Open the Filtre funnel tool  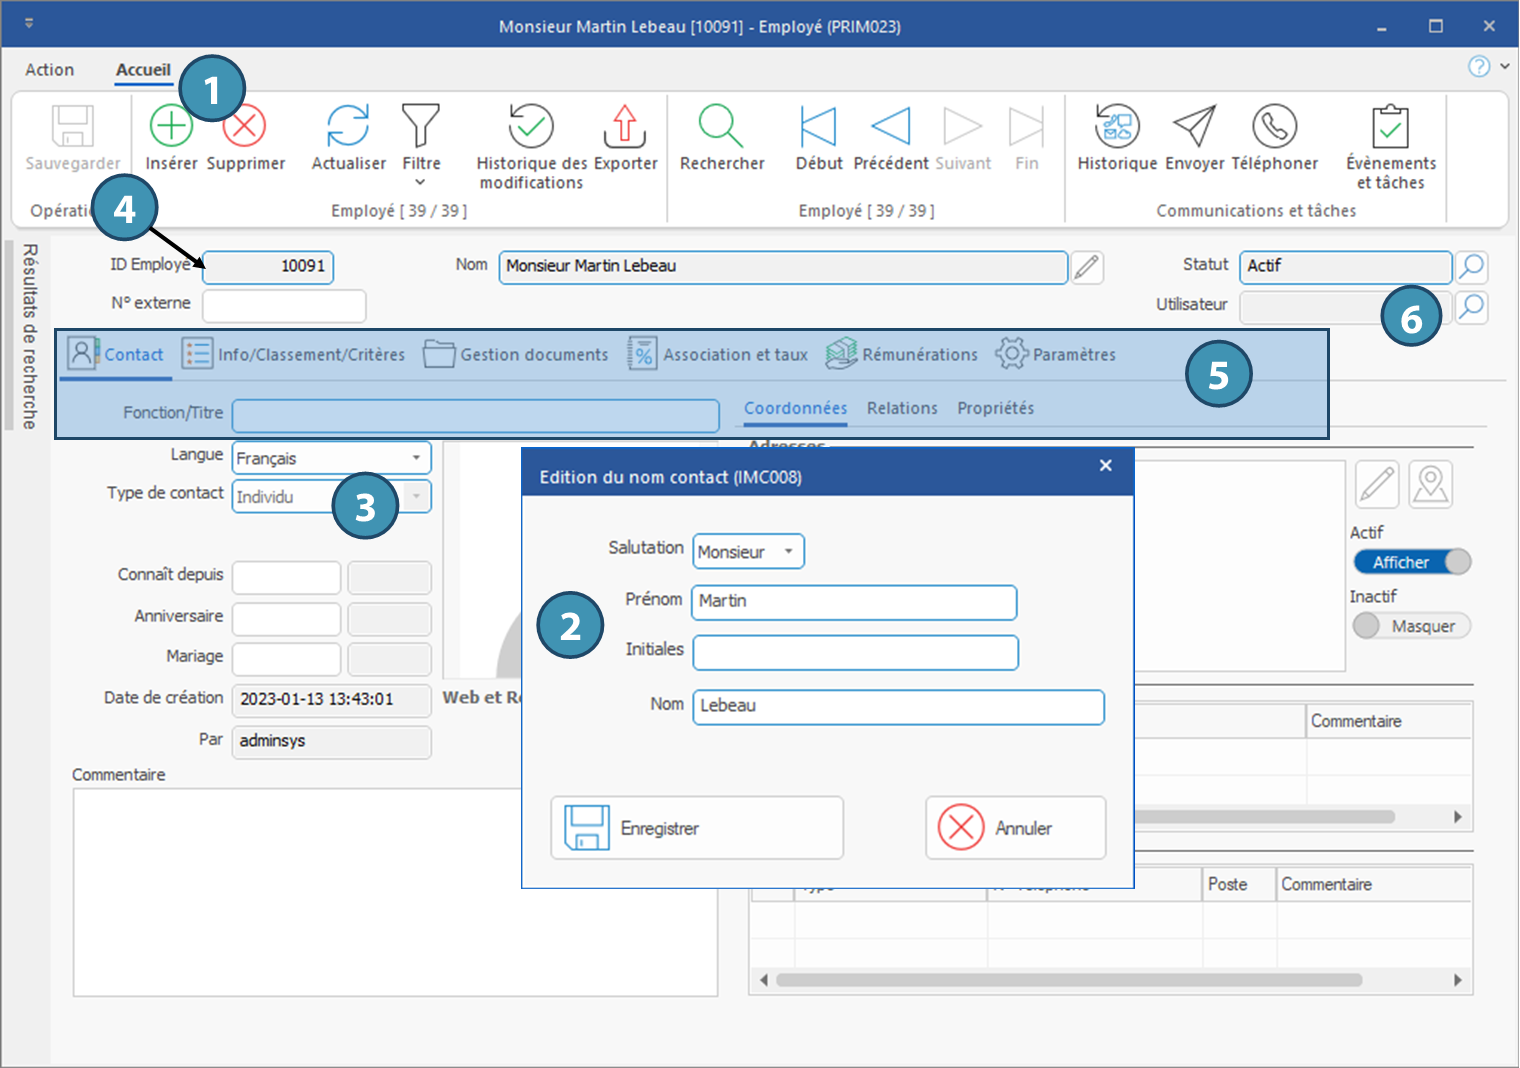421,127
